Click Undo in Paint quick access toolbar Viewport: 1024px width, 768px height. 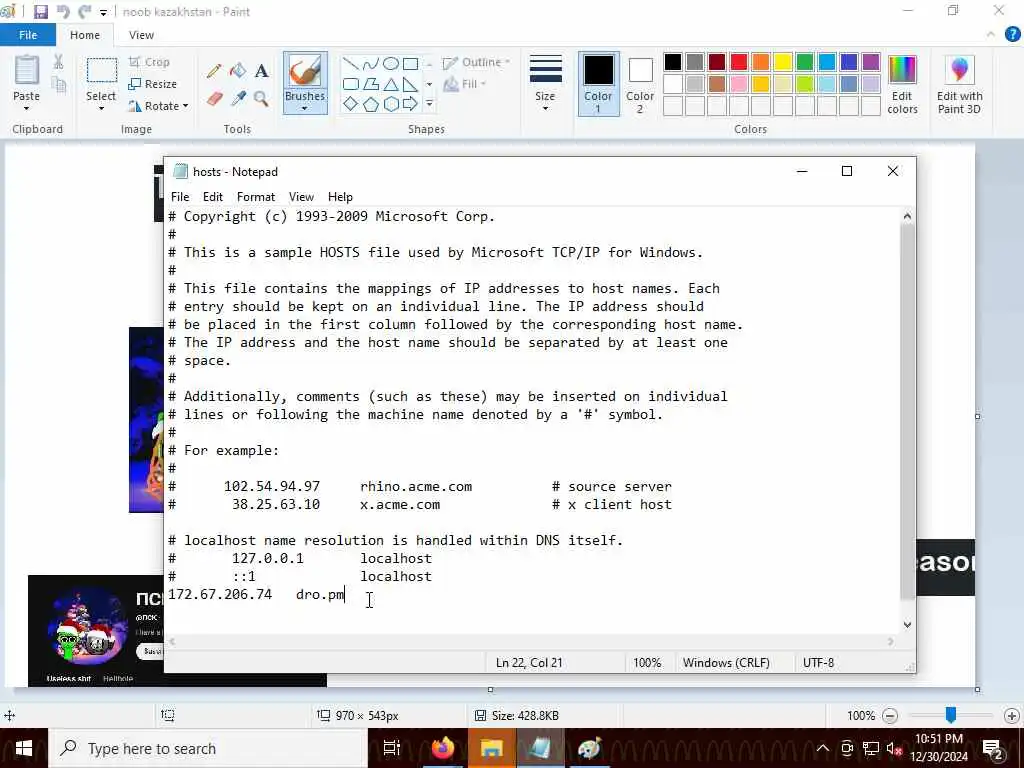point(63,11)
